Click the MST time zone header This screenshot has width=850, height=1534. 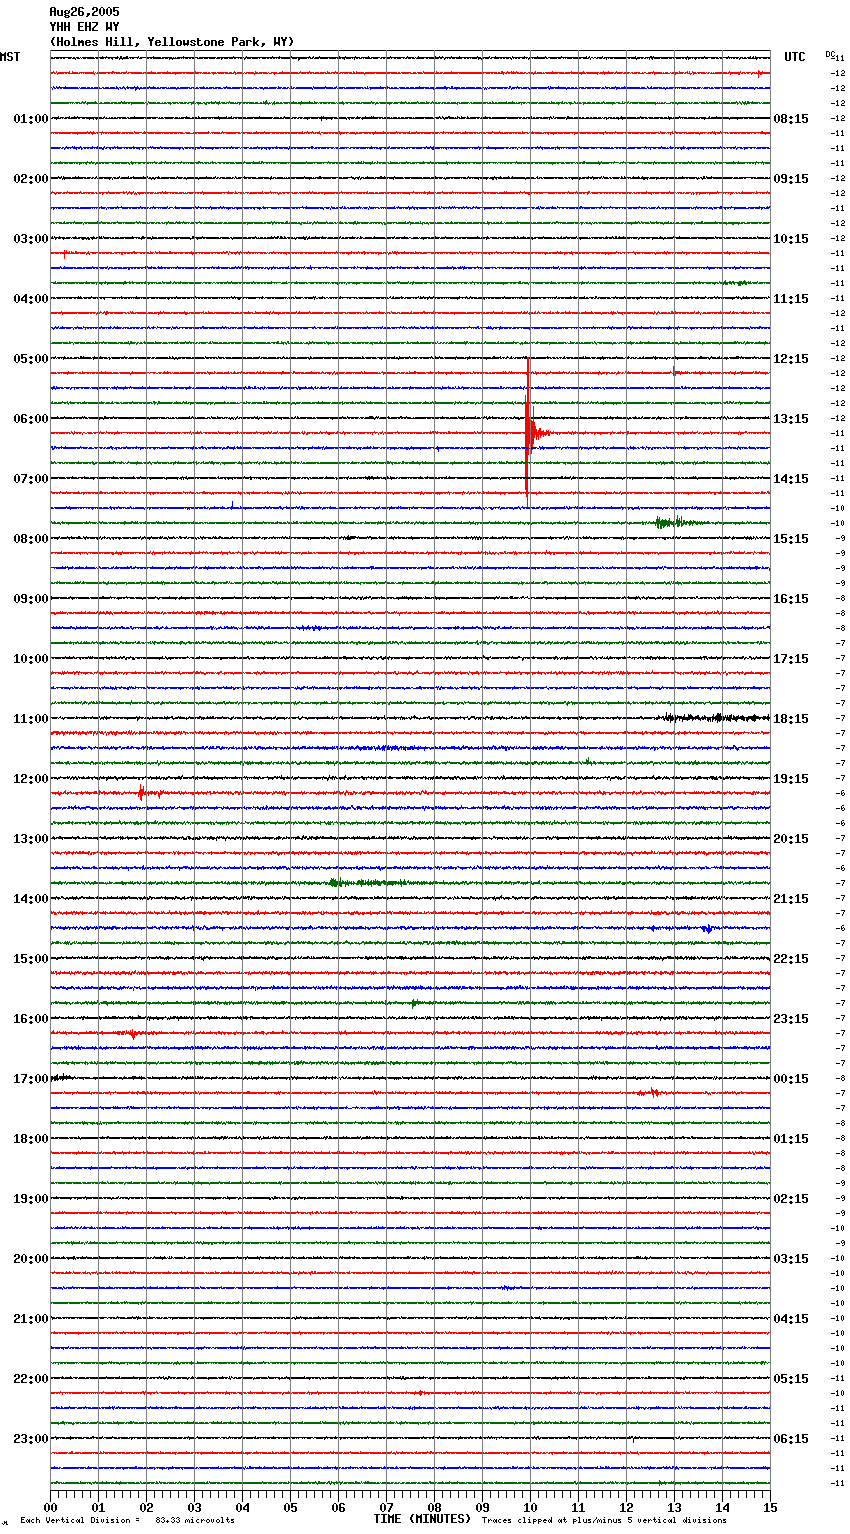coord(10,57)
